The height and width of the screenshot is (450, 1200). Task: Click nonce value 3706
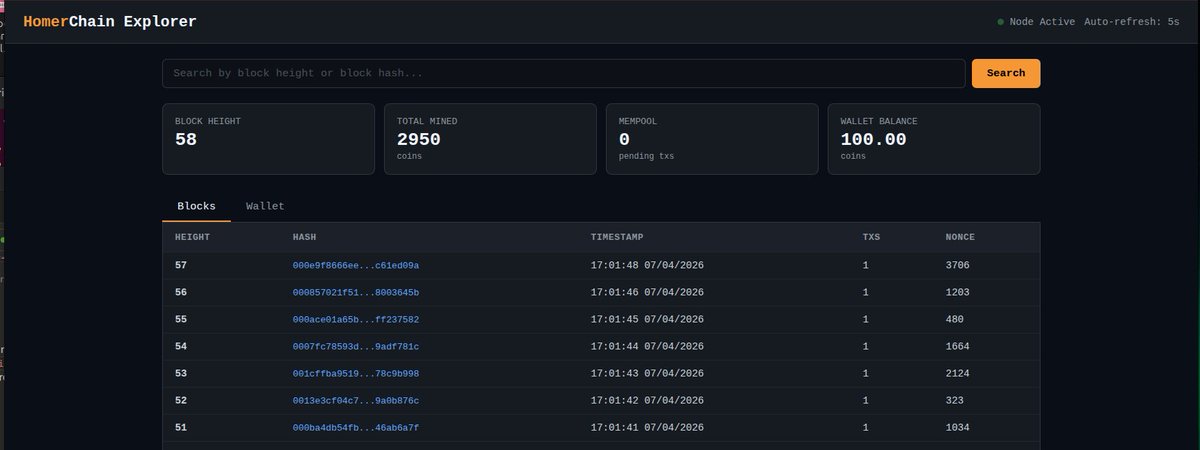click(x=958, y=265)
